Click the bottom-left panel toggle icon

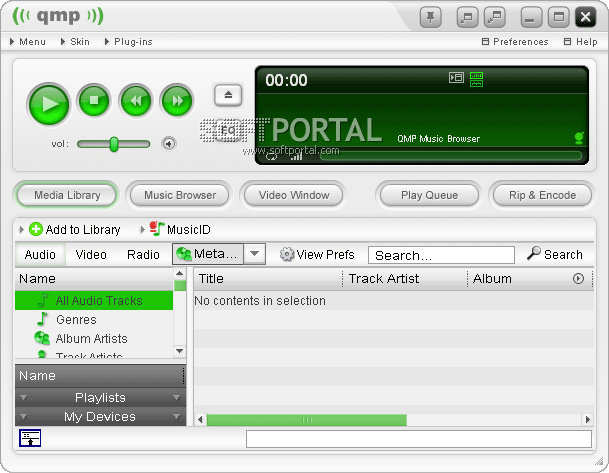(30, 438)
